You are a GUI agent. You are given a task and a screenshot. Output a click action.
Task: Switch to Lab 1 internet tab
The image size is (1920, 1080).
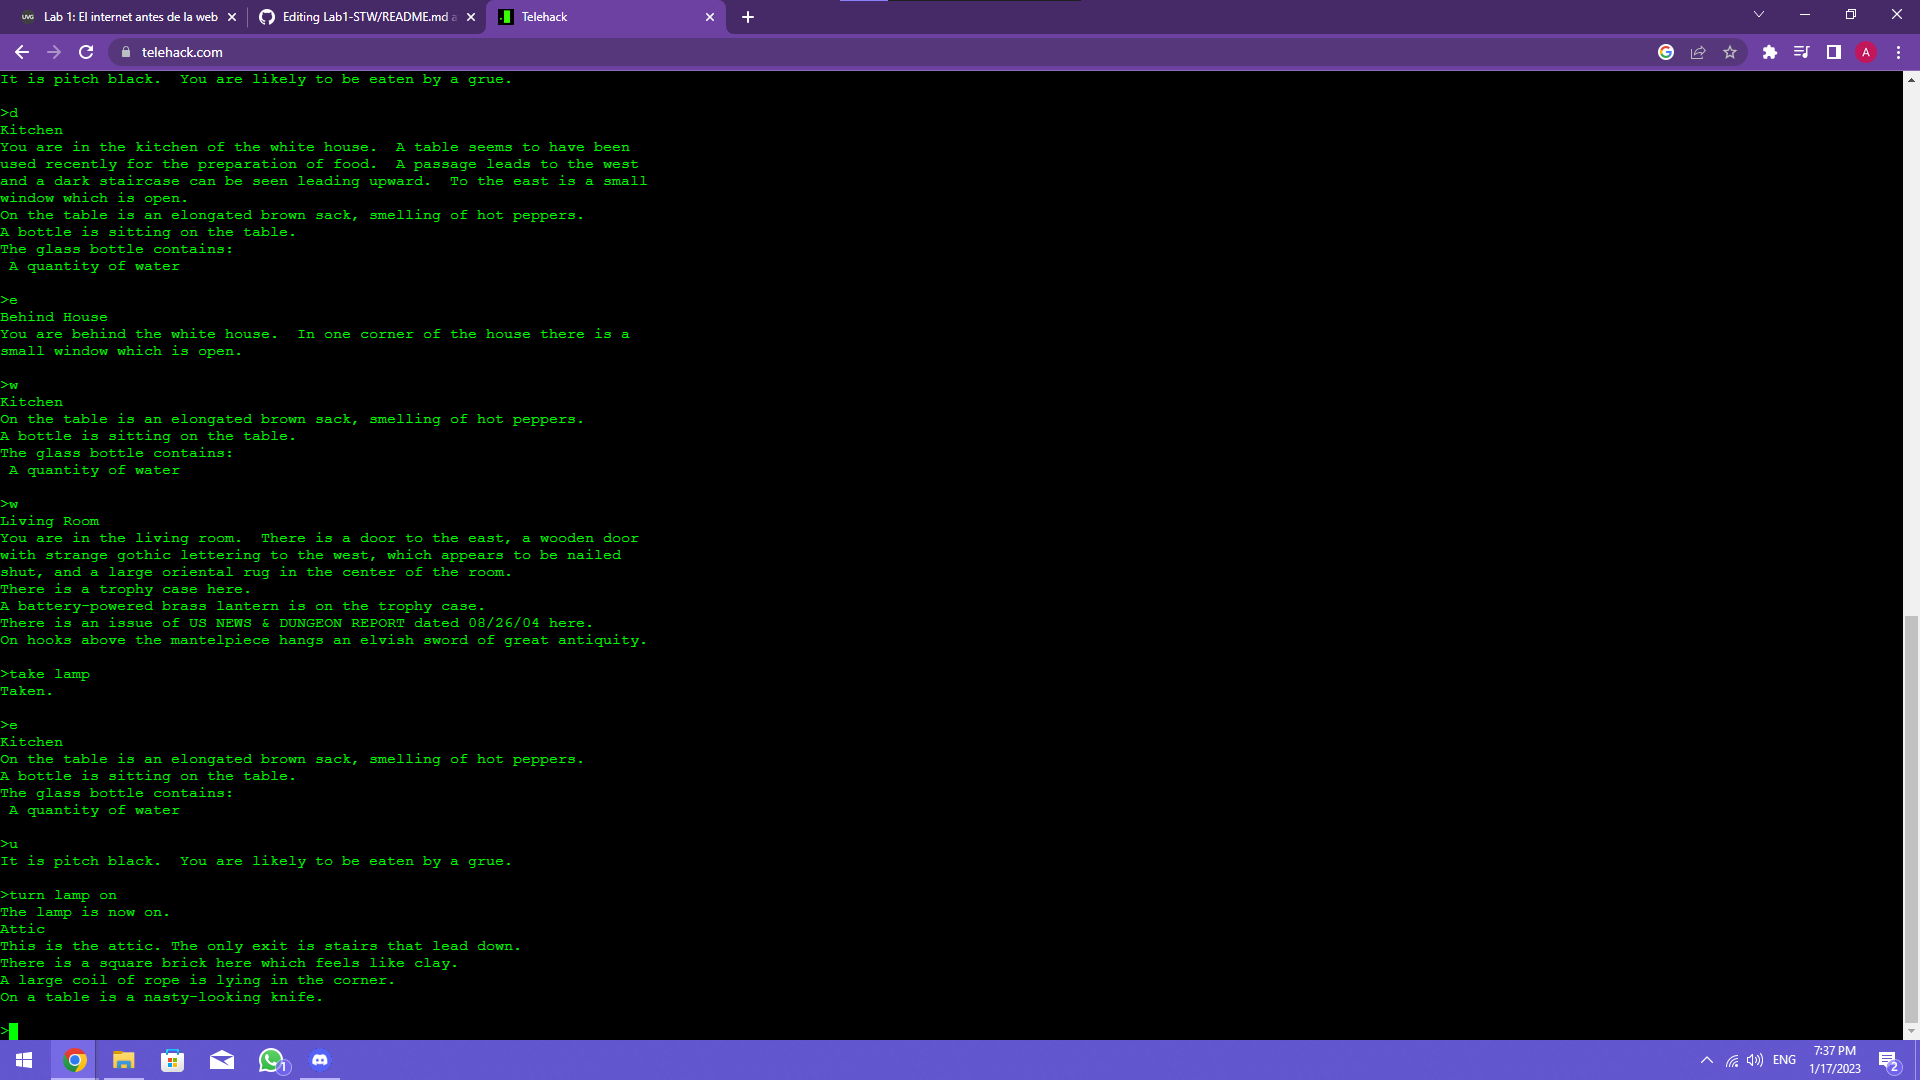(x=130, y=17)
